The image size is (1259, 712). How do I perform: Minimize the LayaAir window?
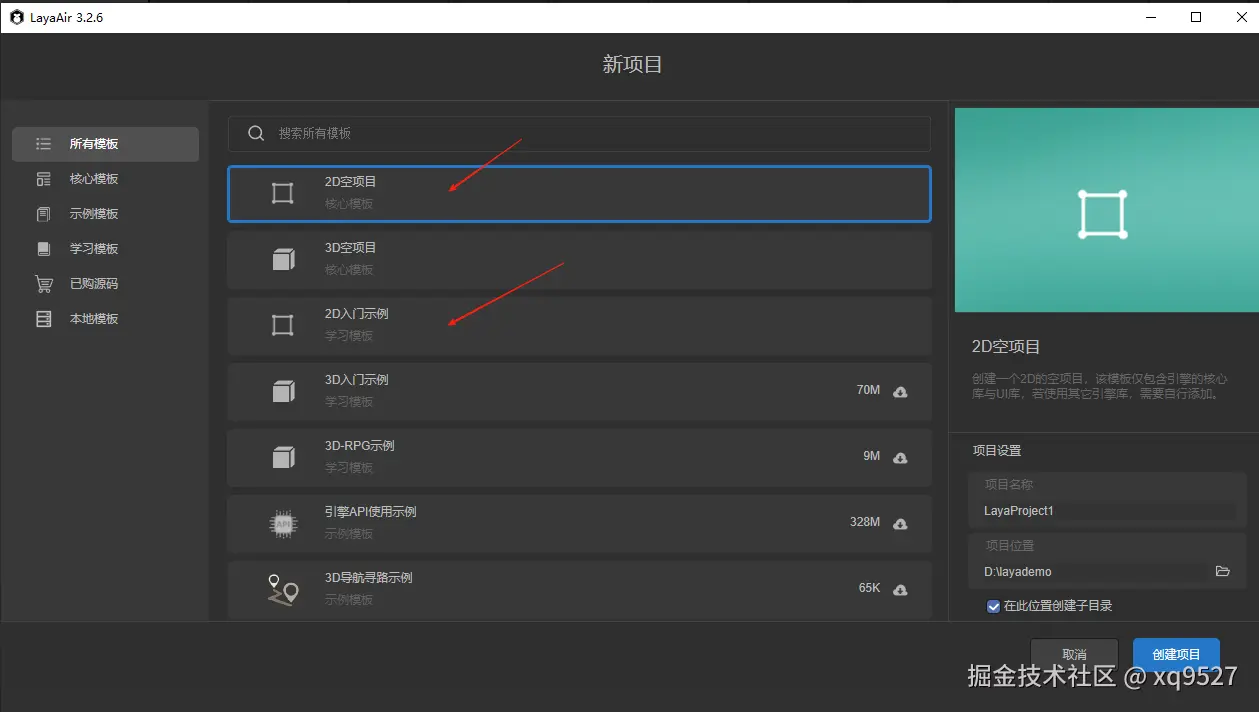coord(1151,17)
